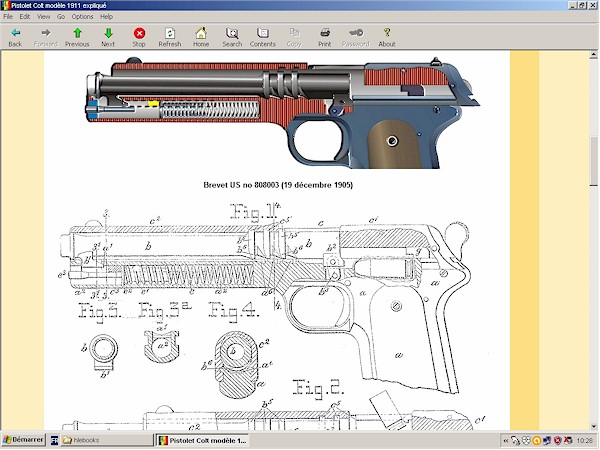Click the Fig. 4 label in drawing
This screenshot has width=600, height=450.
tap(234, 311)
